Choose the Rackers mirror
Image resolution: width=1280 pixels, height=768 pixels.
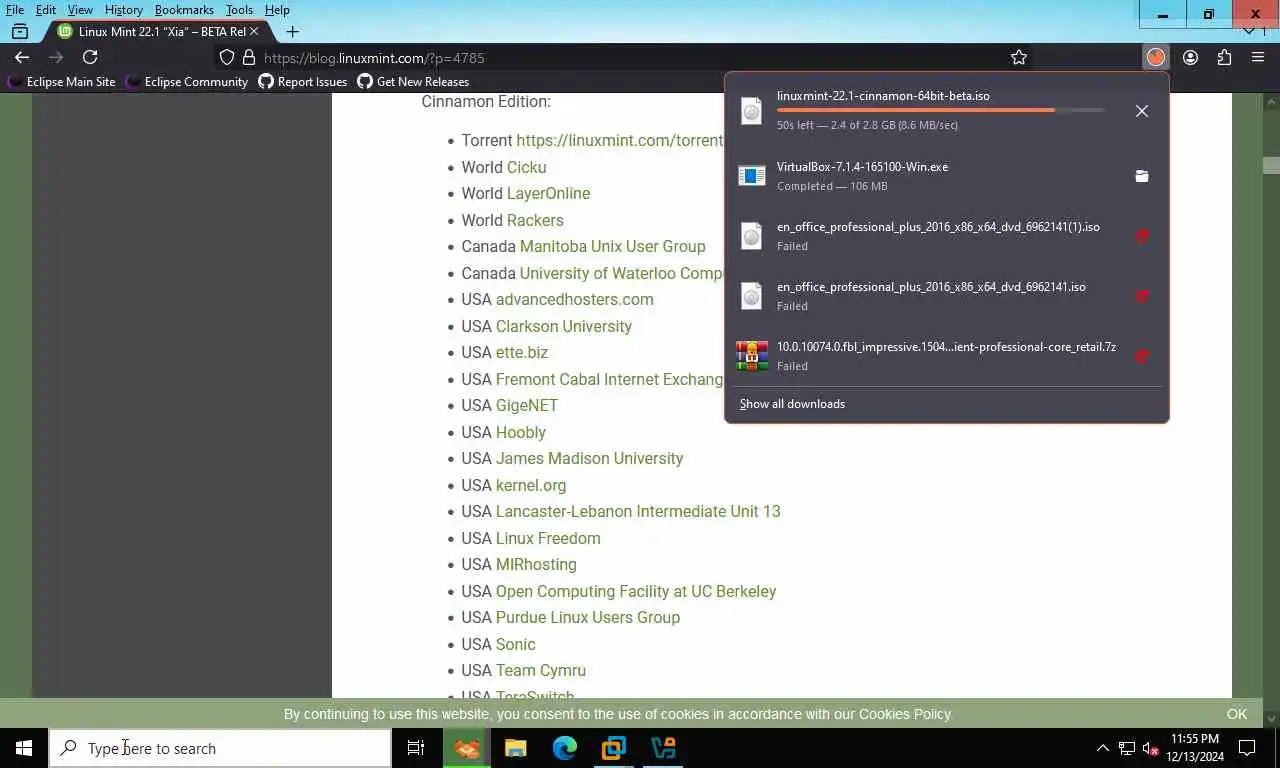[x=535, y=220]
